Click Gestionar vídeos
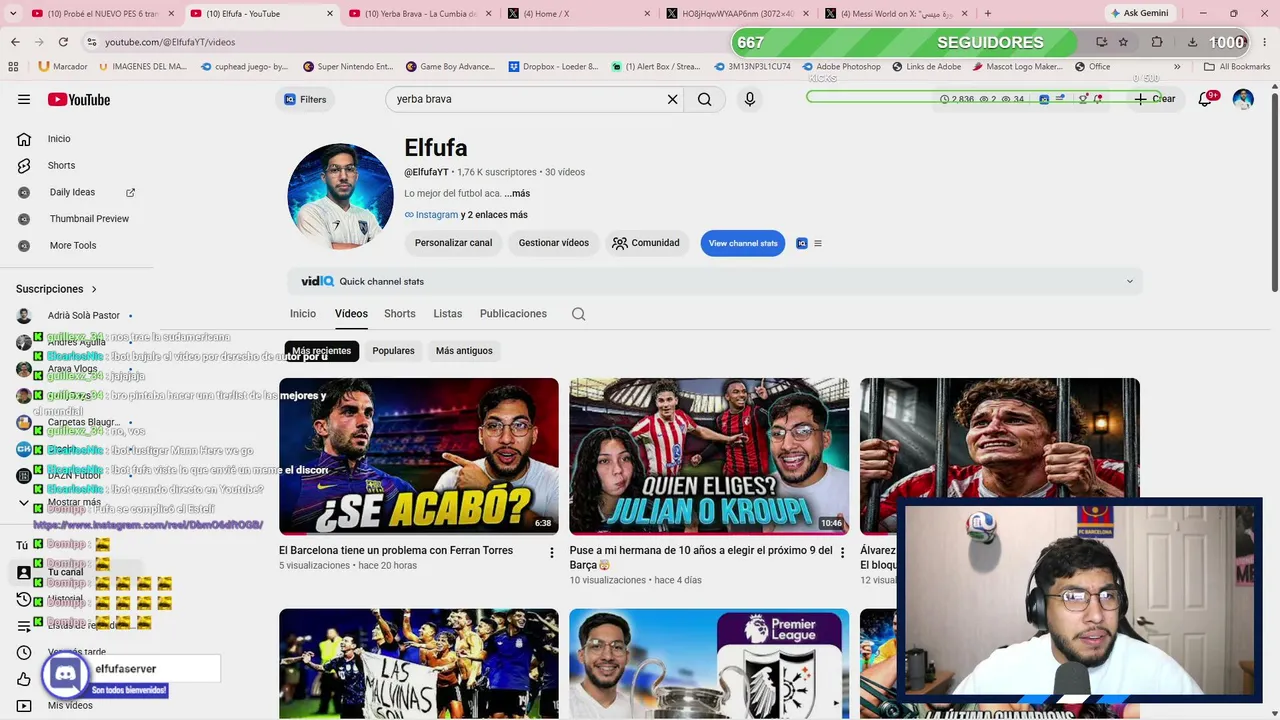1280x720 pixels. tap(553, 243)
